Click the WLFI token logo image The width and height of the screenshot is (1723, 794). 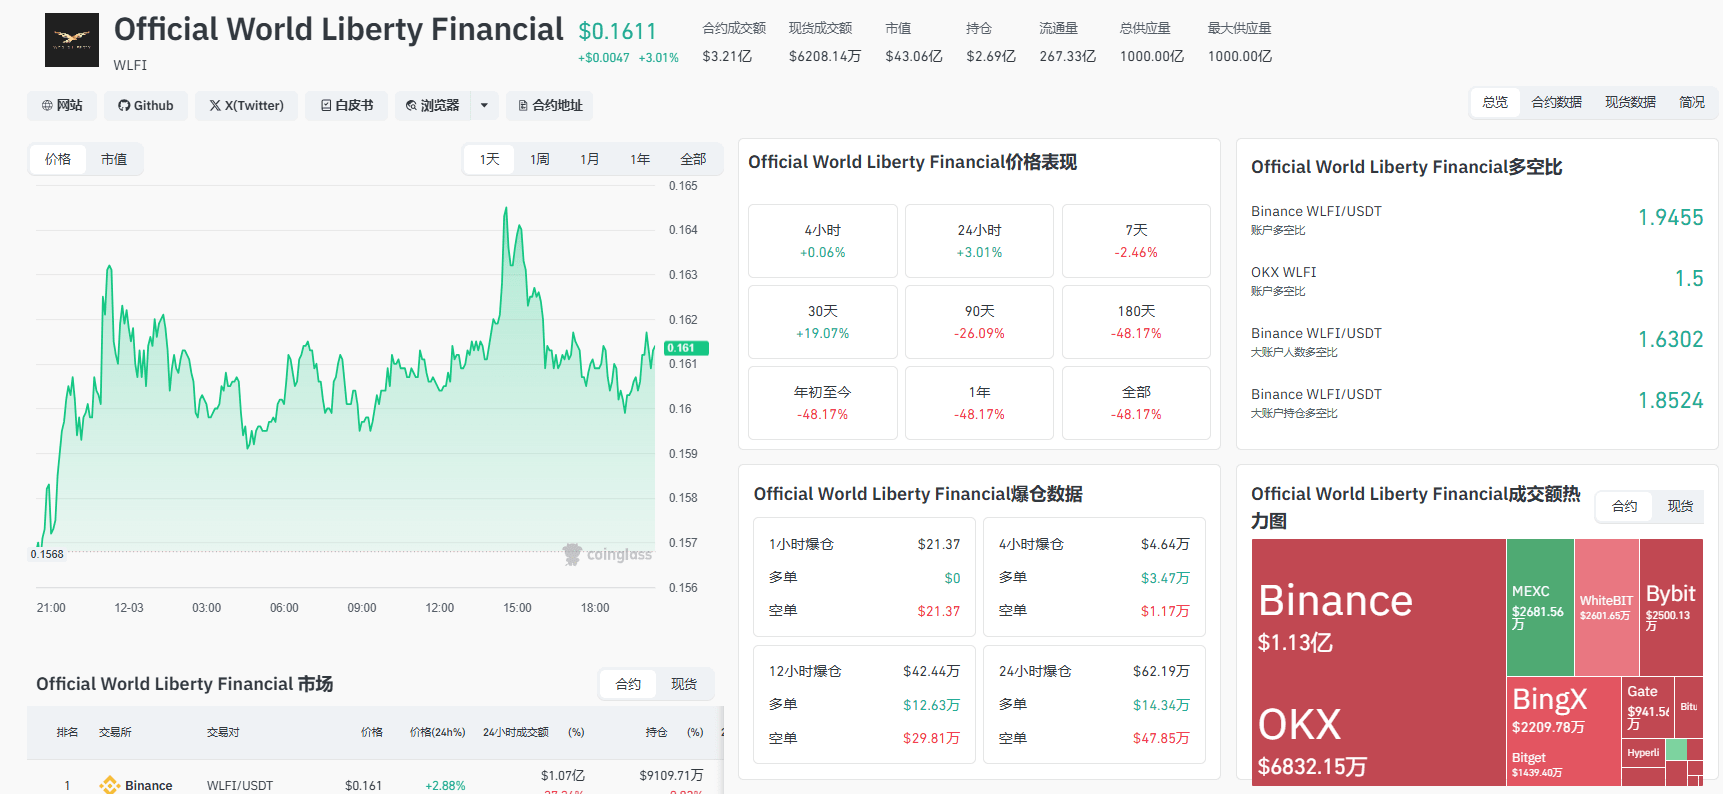click(72, 40)
